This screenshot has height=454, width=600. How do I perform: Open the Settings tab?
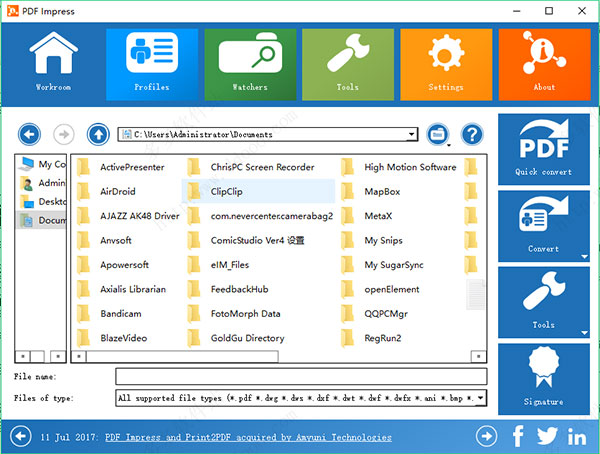click(x=446, y=64)
